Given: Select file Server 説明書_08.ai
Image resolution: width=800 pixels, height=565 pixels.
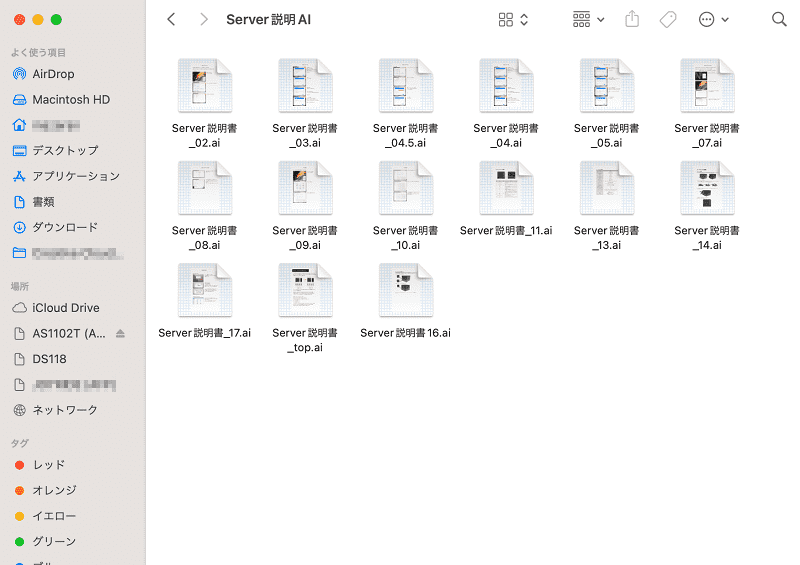Looking at the screenshot, I should pyautogui.click(x=205, y=206).
